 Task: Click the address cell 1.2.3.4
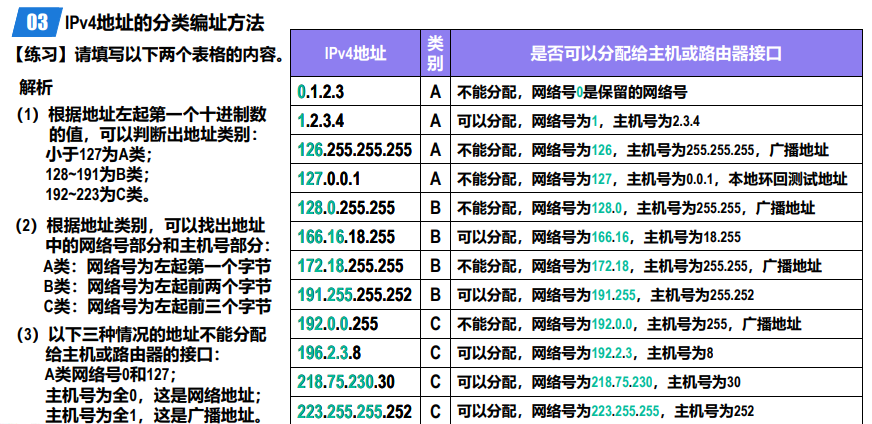pos(321,121)
